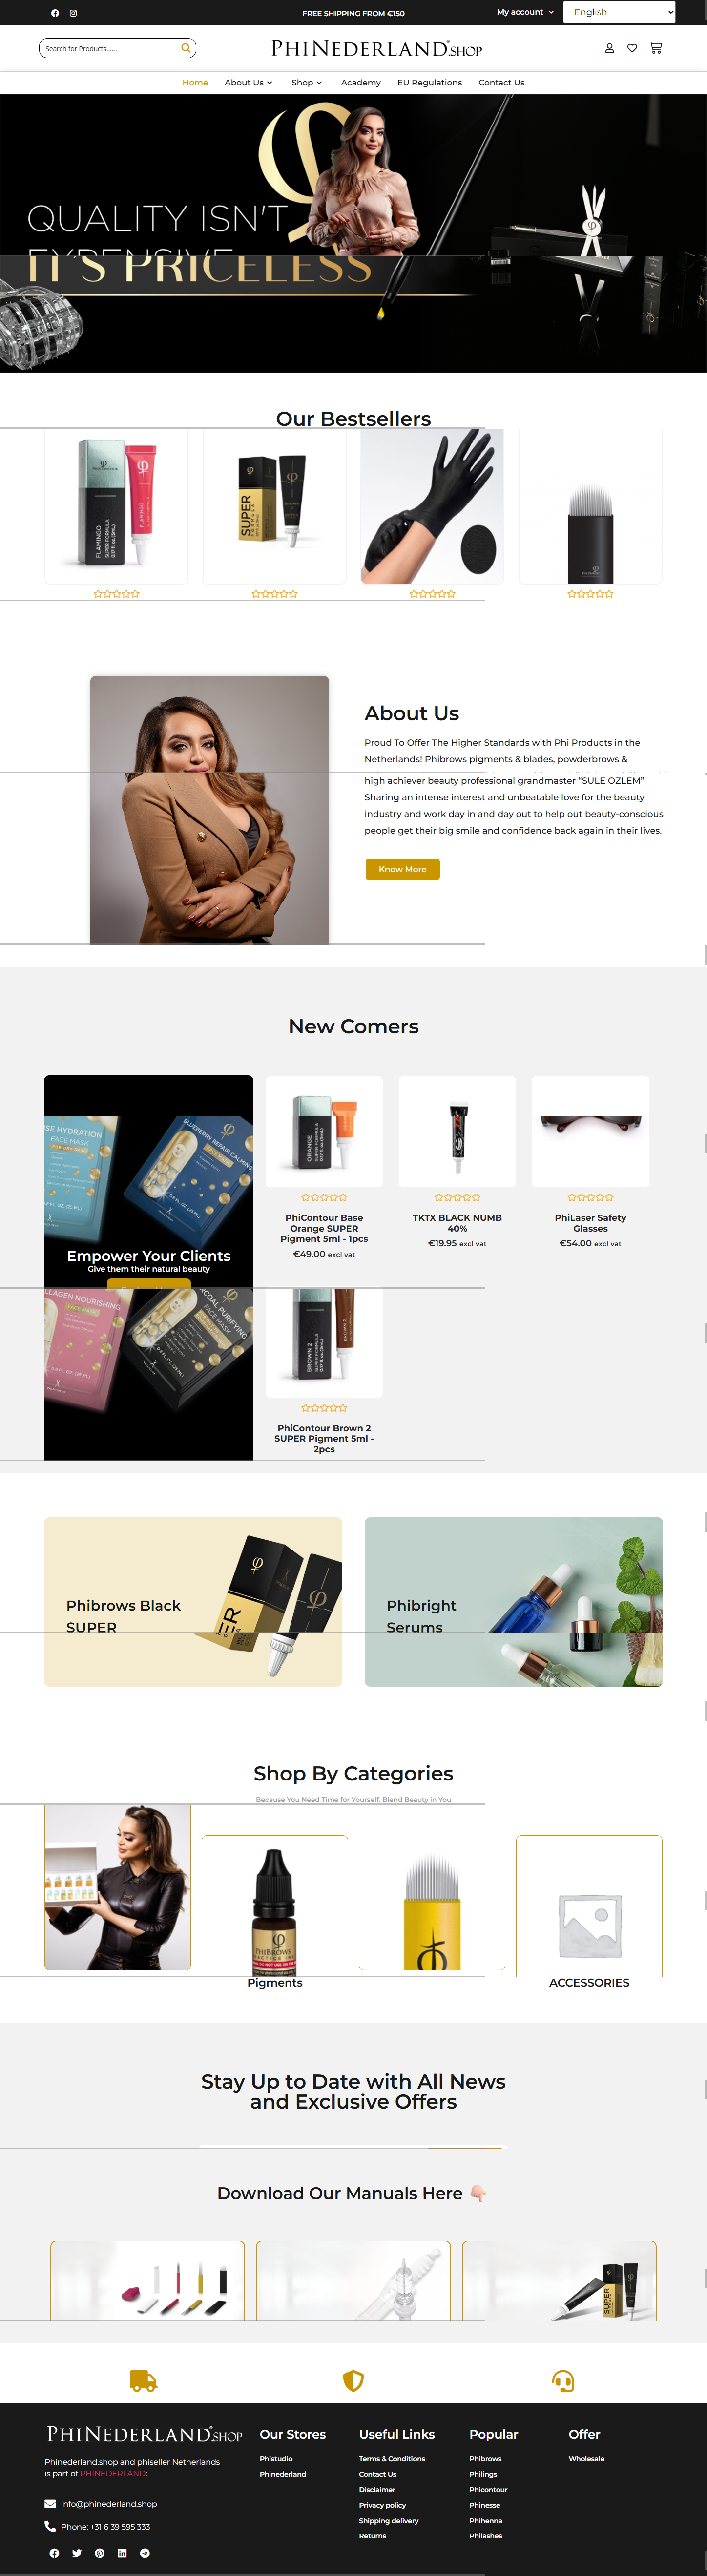Open the shopping cart icon
The height and width of the screenshot is (2576, 707).
click(x=655, y=48)
